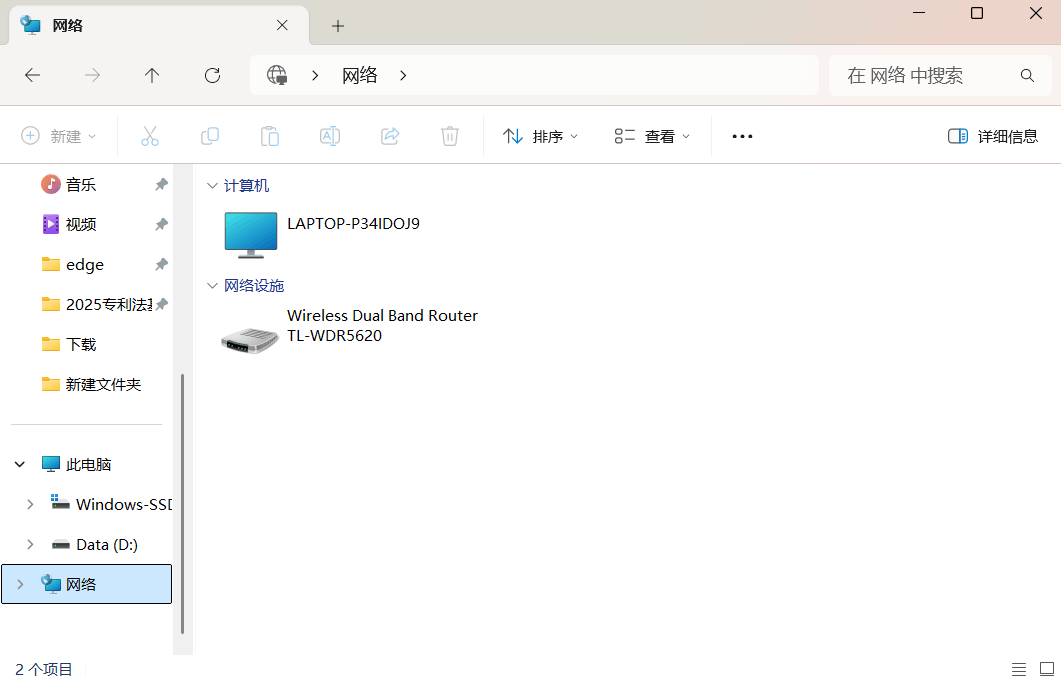The image size is (1061, 679).
Task: Select Windows-SSD drive in sidebar
Action: (124, 504)
